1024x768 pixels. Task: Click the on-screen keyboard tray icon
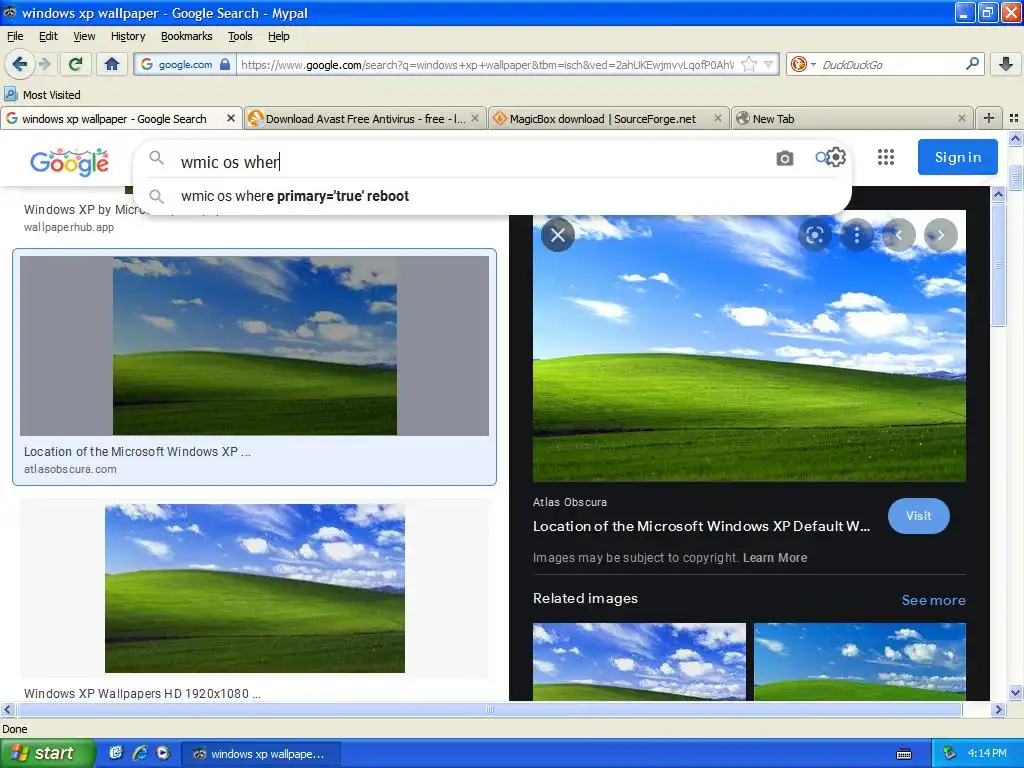904,754
